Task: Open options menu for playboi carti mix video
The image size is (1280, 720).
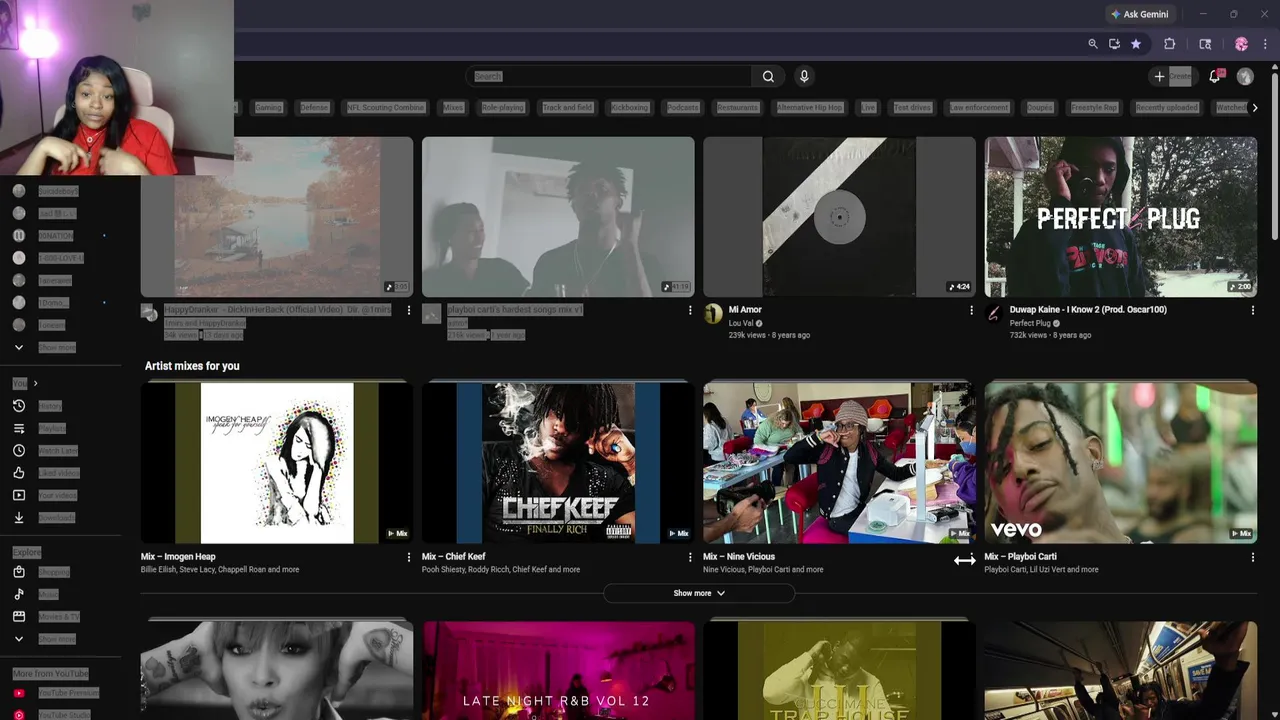Action: tap(690, 311)
